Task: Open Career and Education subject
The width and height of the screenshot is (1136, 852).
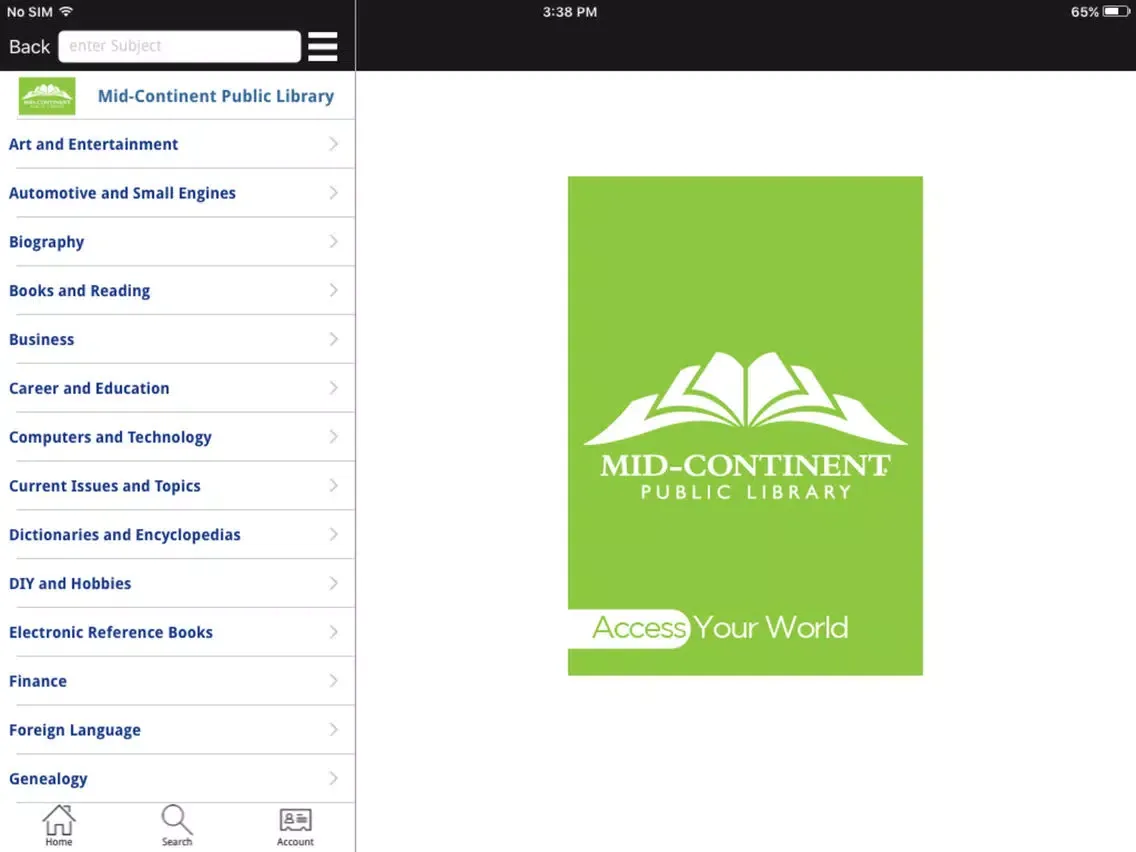Action: [x=178, y=388]
